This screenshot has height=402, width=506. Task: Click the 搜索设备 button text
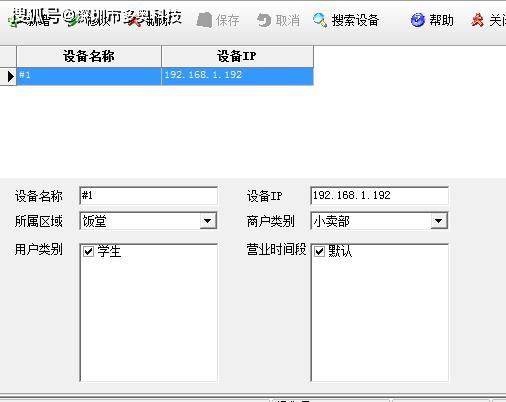[355, 20]
